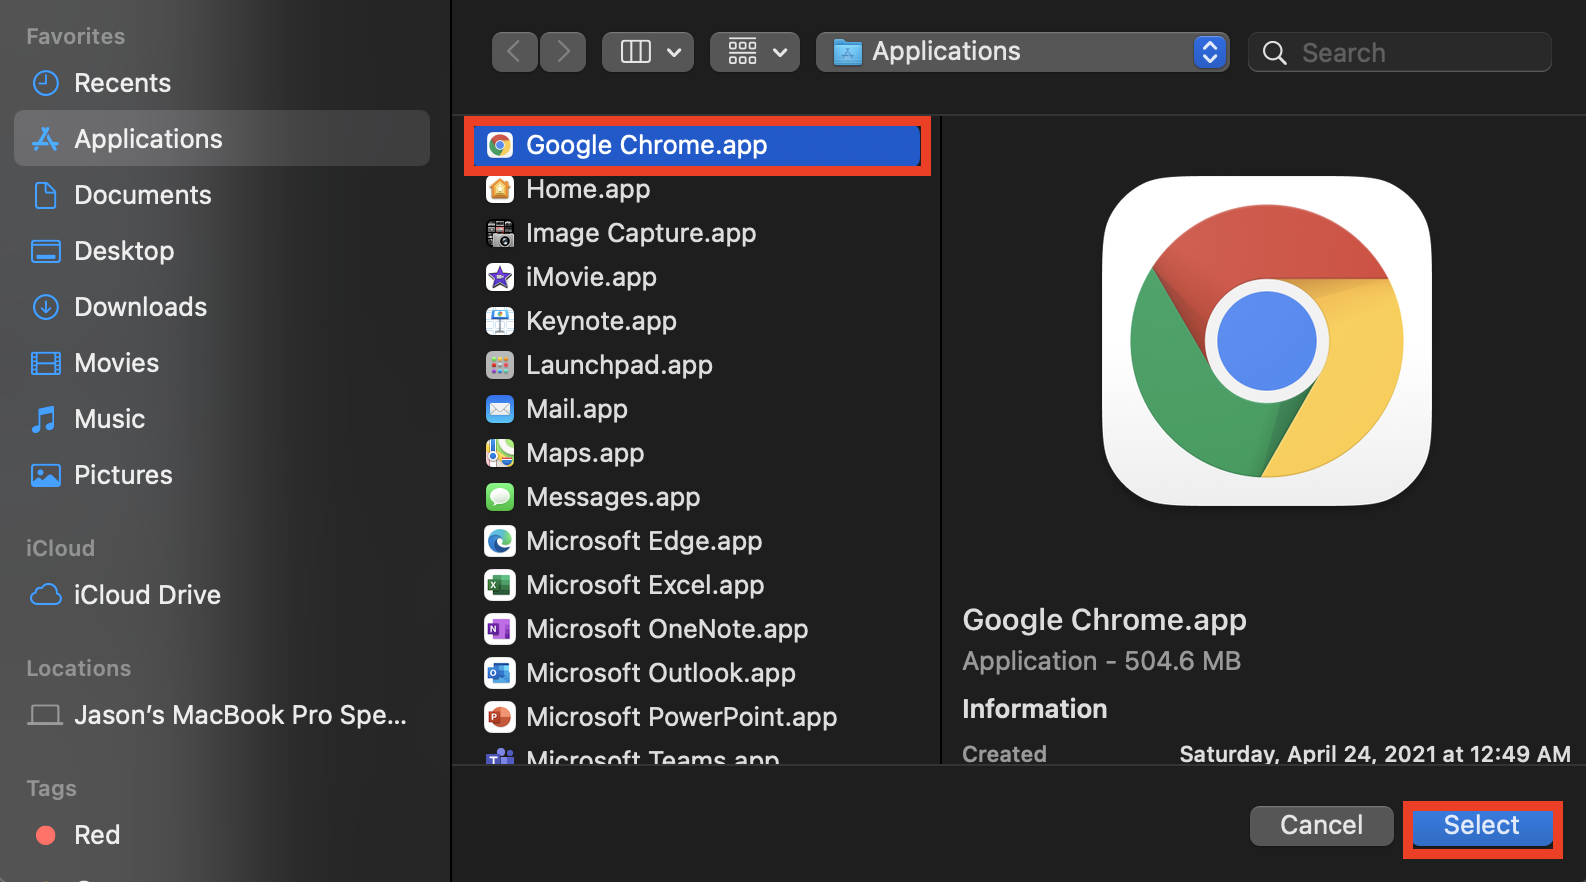Click the Red tag dot
The image size is (1586, 882).
(x=46, y=835)
